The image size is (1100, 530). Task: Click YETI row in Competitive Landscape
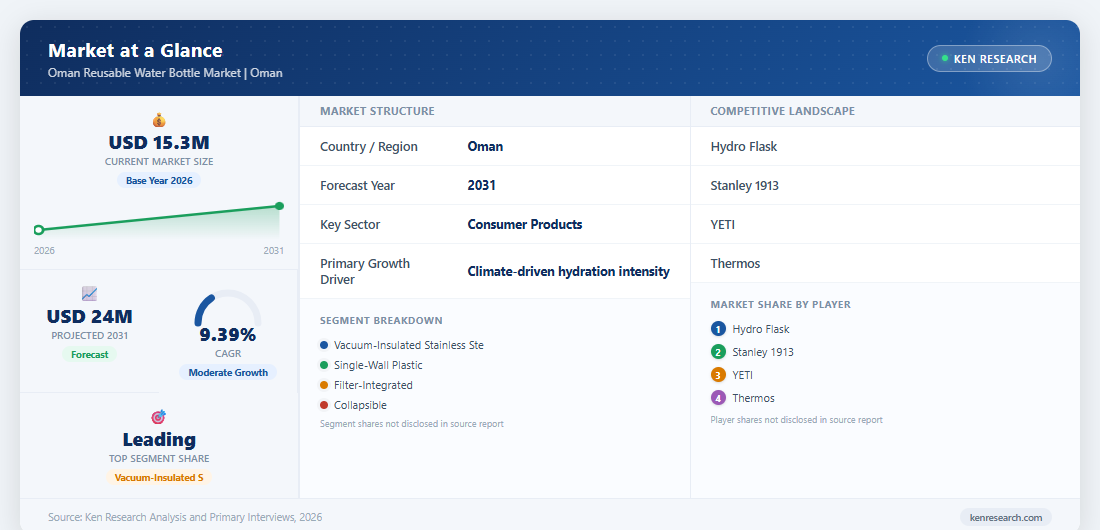(x=885, y=225)
